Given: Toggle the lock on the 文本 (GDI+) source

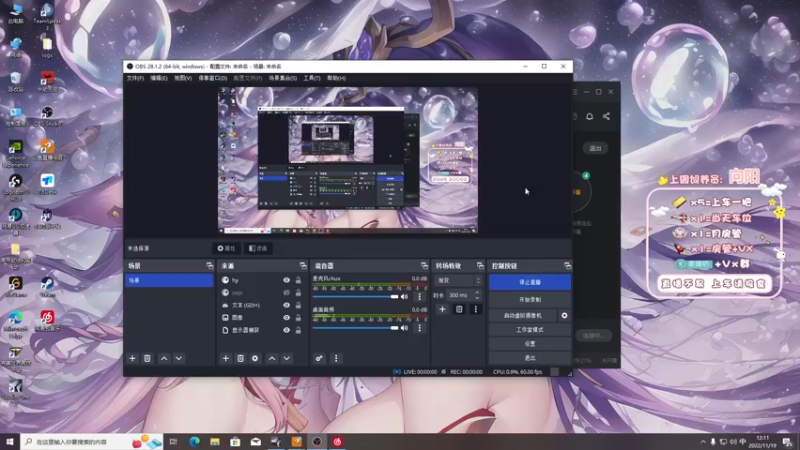Looking at the screenshot, I should (x=298, y=305).
